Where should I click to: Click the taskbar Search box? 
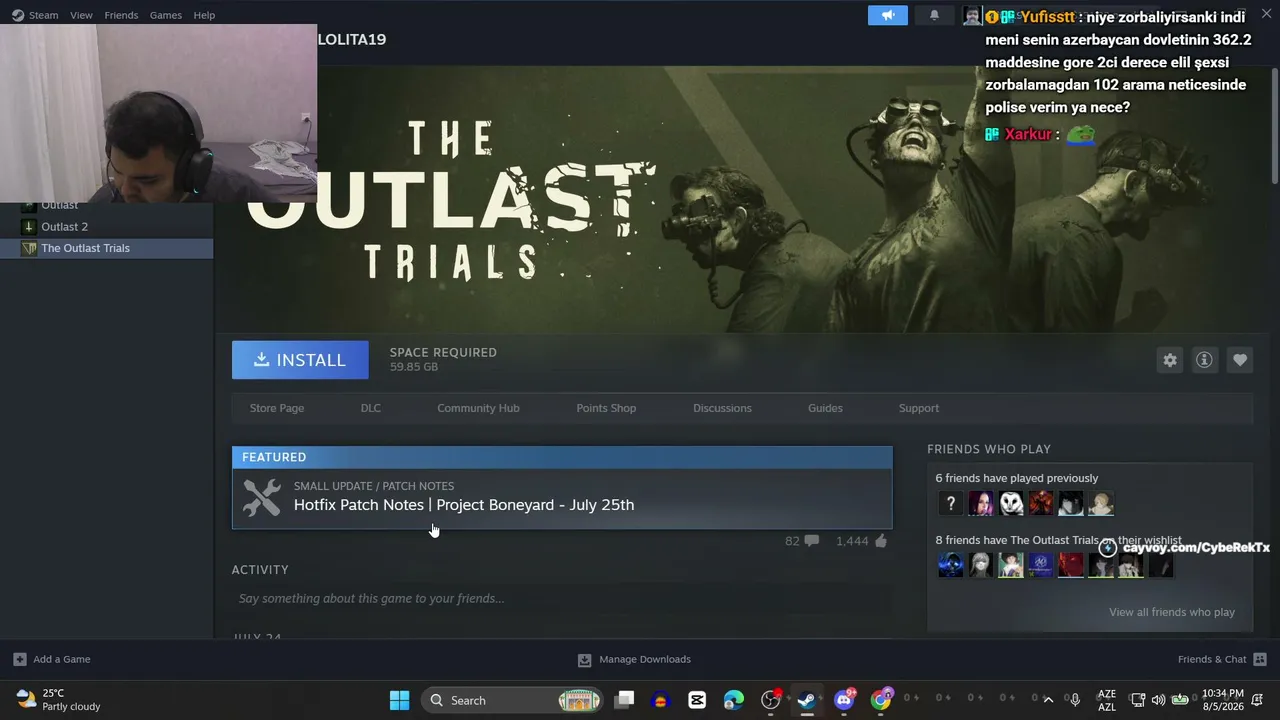512,700
